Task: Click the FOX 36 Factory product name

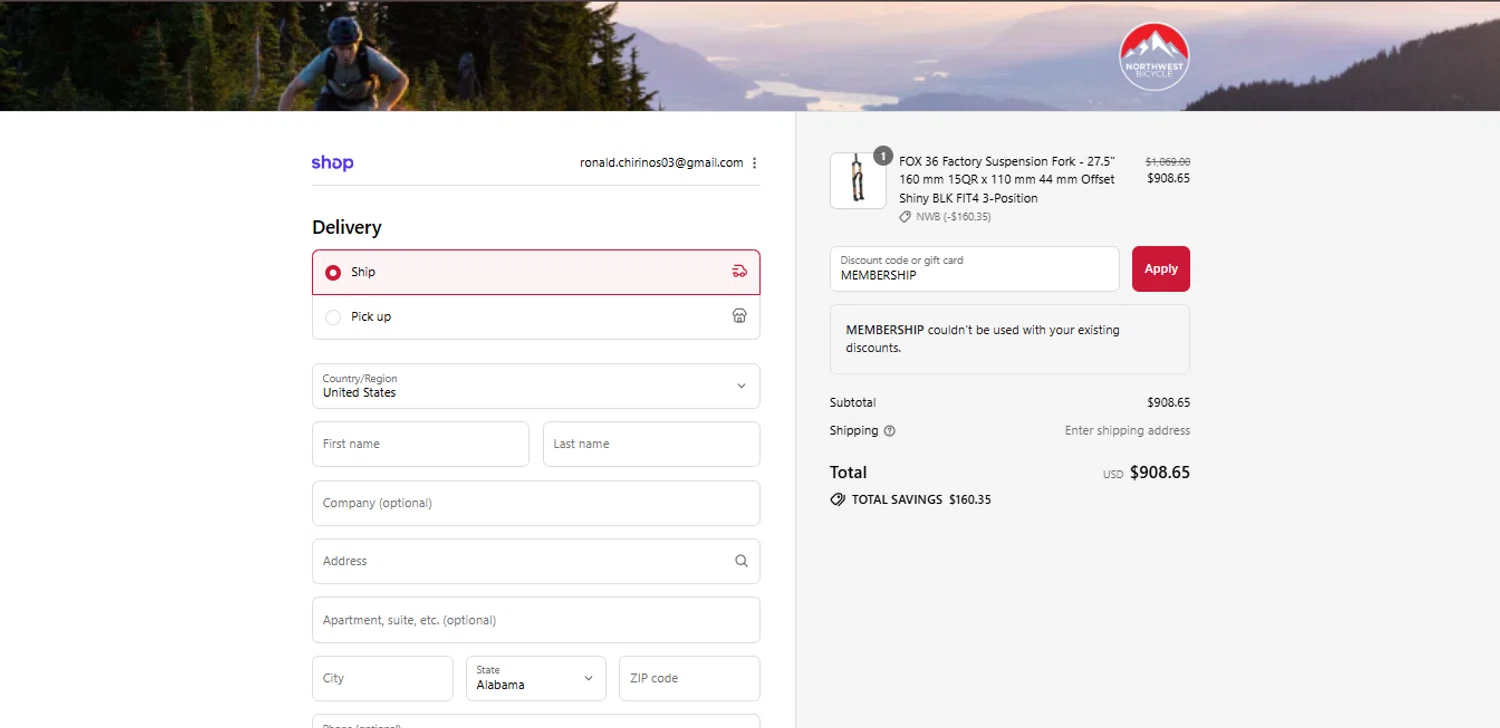Action: pos(1007,180)
